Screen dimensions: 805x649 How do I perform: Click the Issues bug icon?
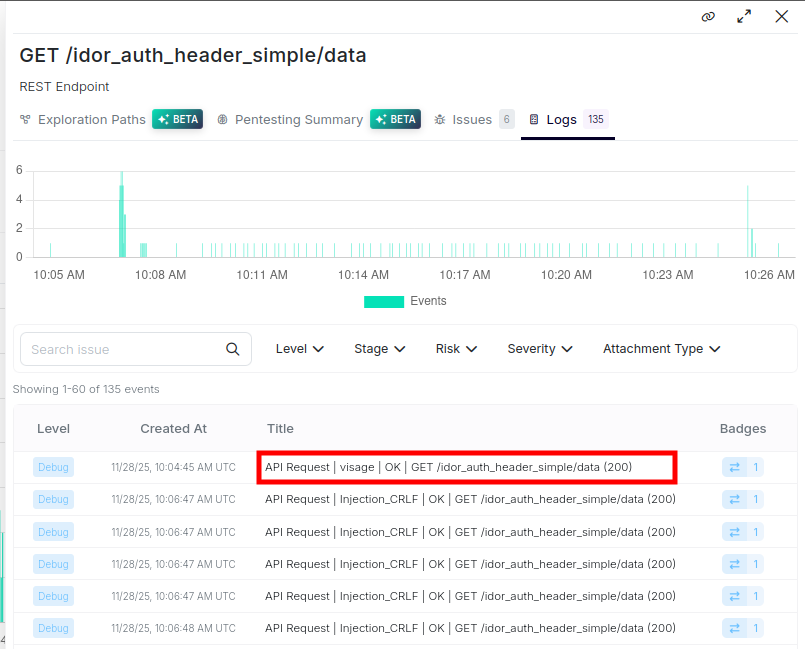(x=440, y=120)
